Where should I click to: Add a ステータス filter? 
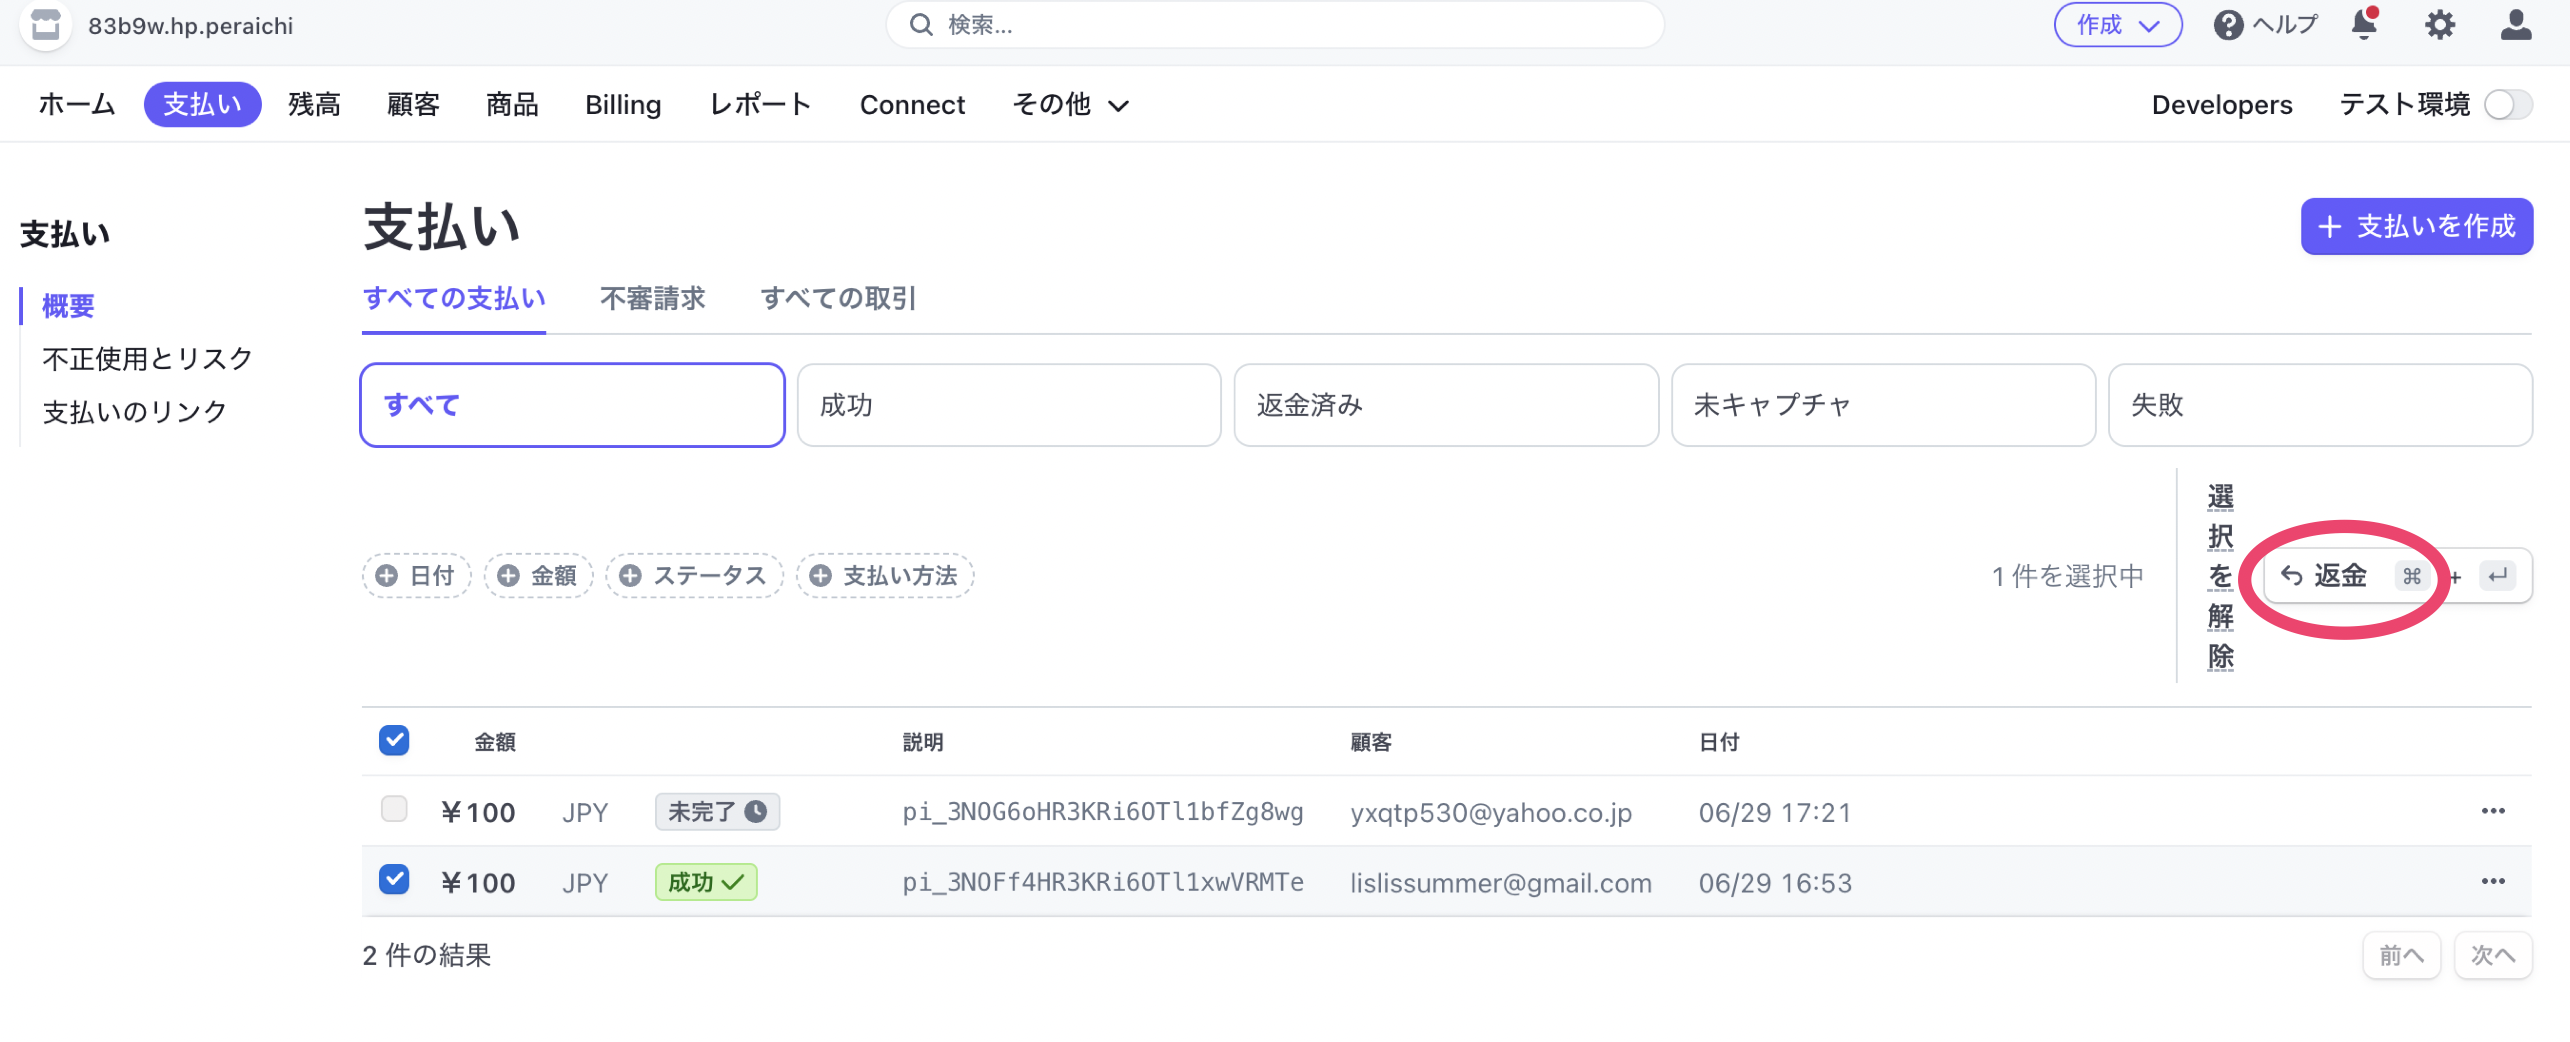695,576
